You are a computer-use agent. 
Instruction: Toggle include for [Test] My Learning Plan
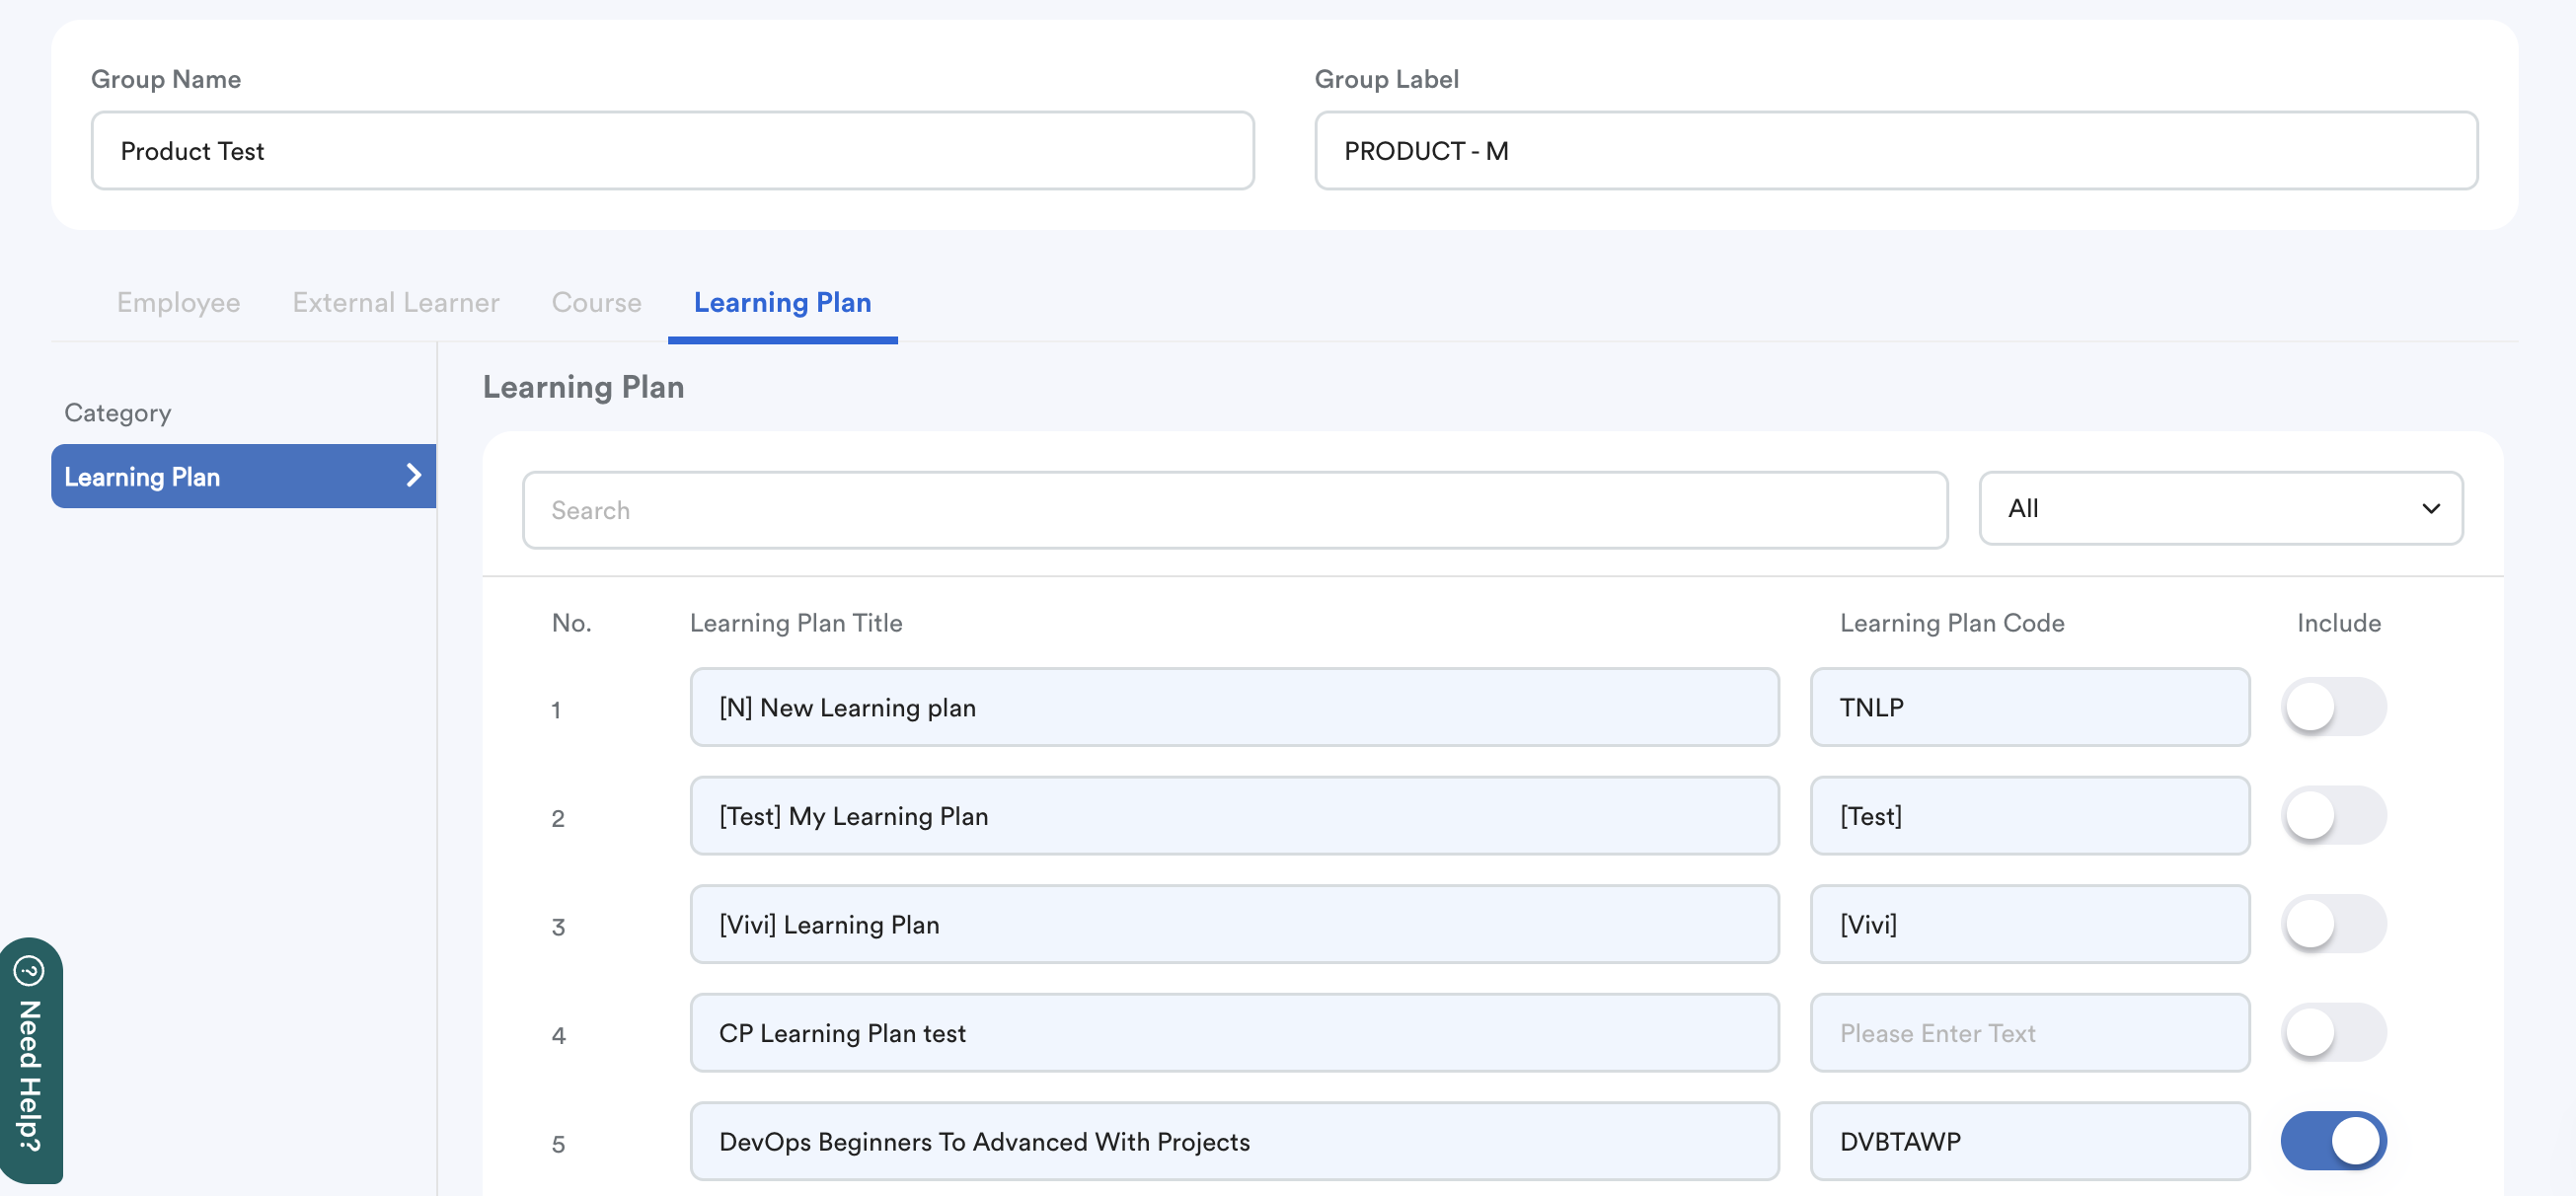click(x=2333, y=816)
